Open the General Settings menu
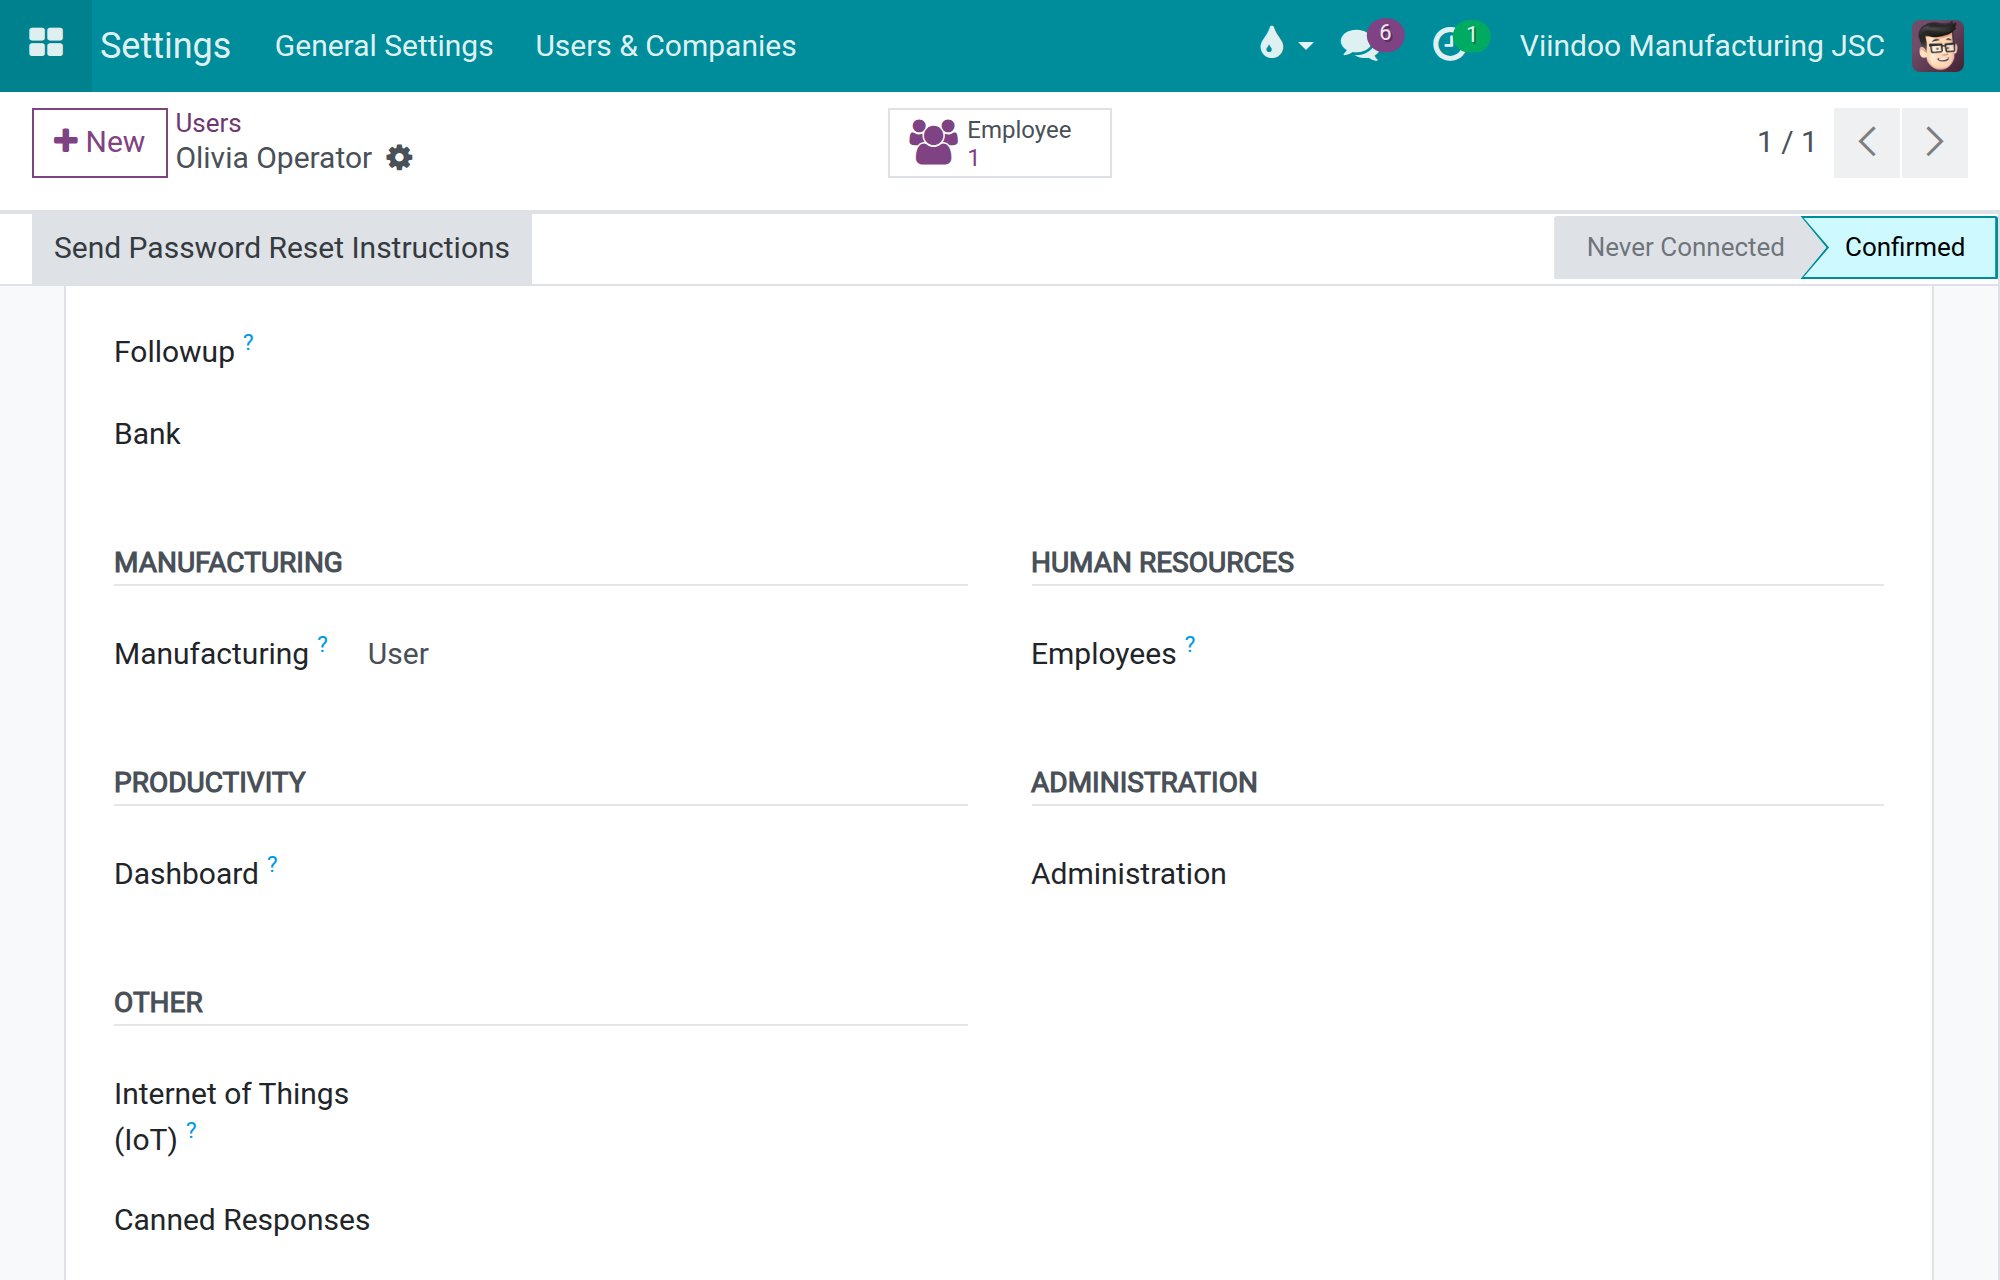Viewport: 2000px width, 1280px height. coord(384,46)
